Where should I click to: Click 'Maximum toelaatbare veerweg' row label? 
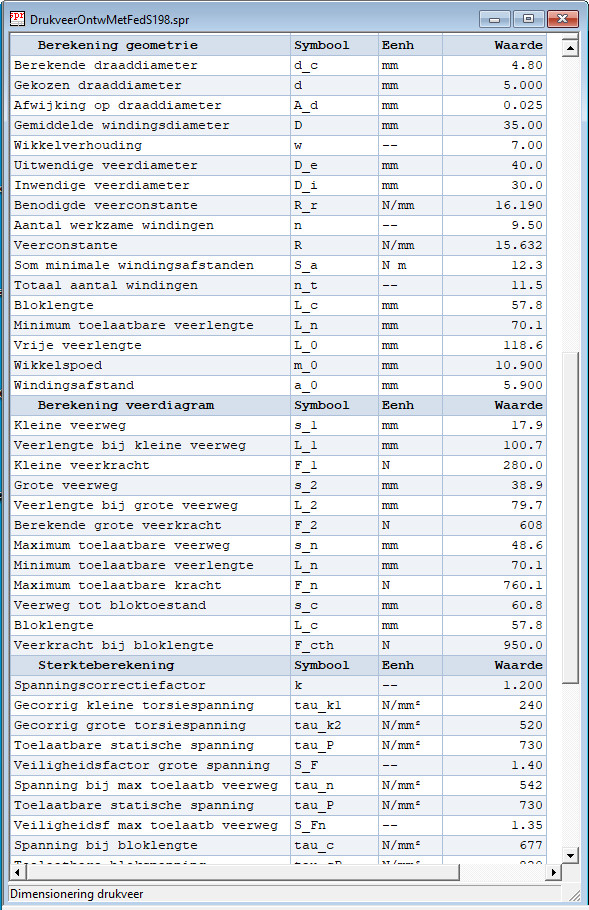(x=121, y=546)
